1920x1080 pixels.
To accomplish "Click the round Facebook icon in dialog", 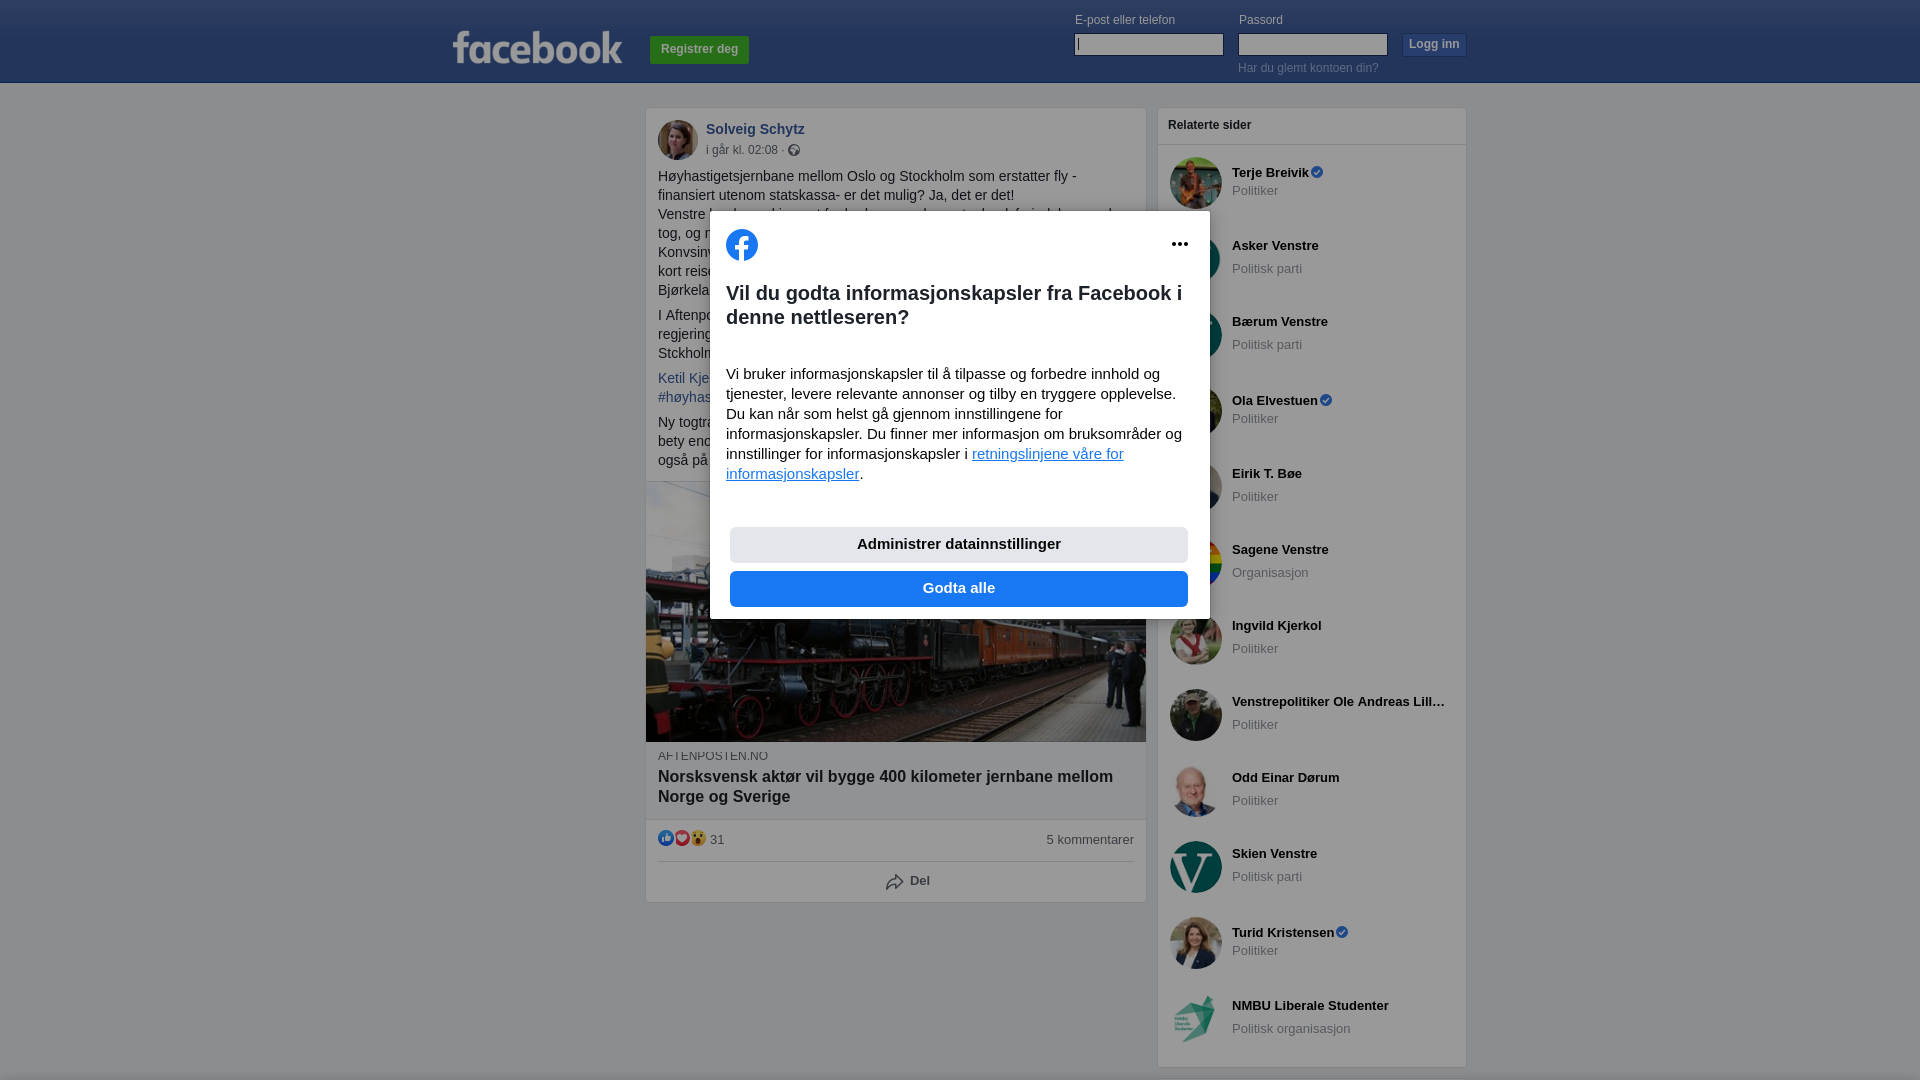I will coord(742,245).
